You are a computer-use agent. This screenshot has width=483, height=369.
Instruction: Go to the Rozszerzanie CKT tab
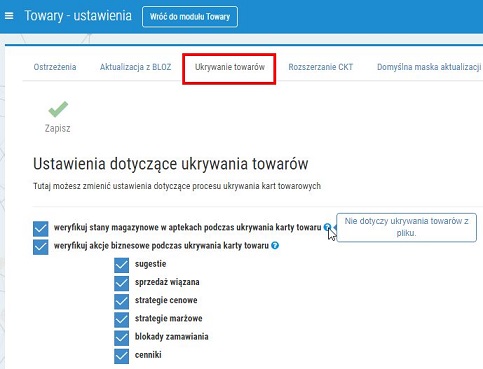point(321,67)
